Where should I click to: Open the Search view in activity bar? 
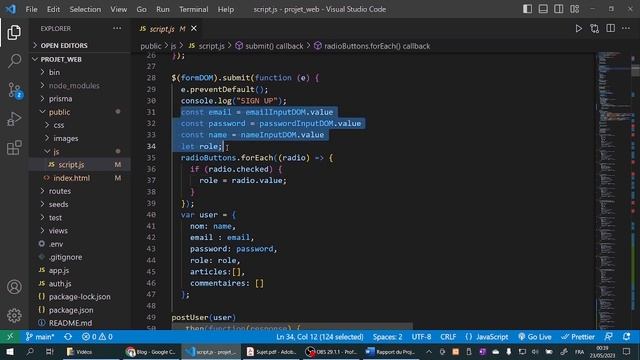click(14, 61)
